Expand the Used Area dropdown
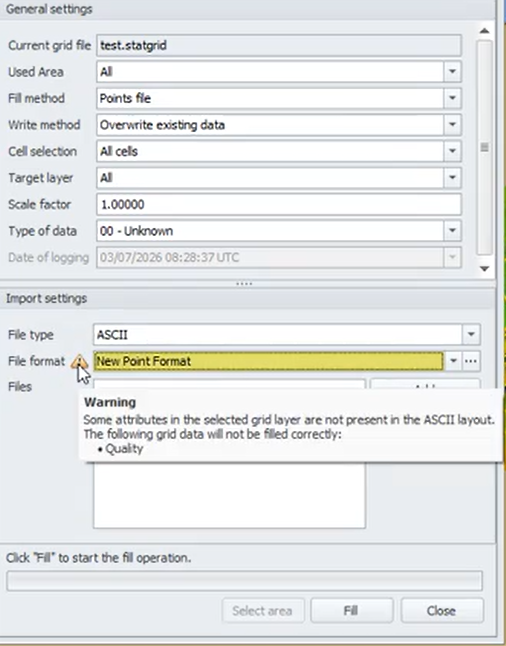This screenshot has width=506, height=646. tap(452, 72)
